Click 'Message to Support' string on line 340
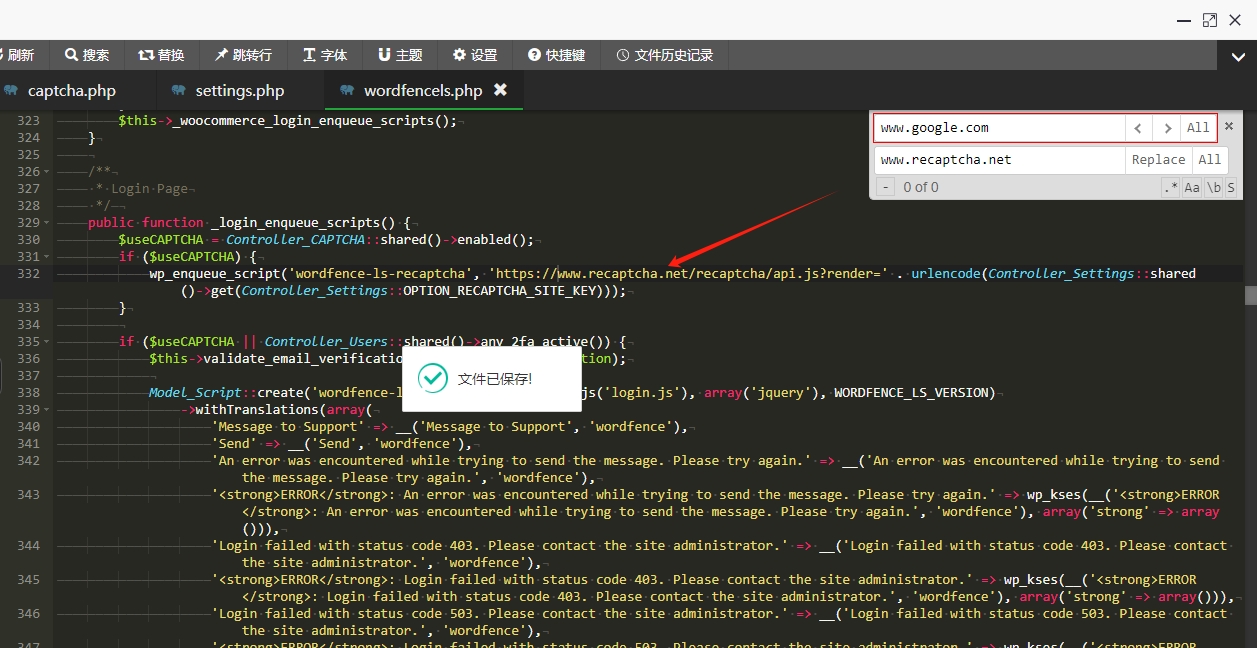The image size is (1257, 648). tap(288, 427)
